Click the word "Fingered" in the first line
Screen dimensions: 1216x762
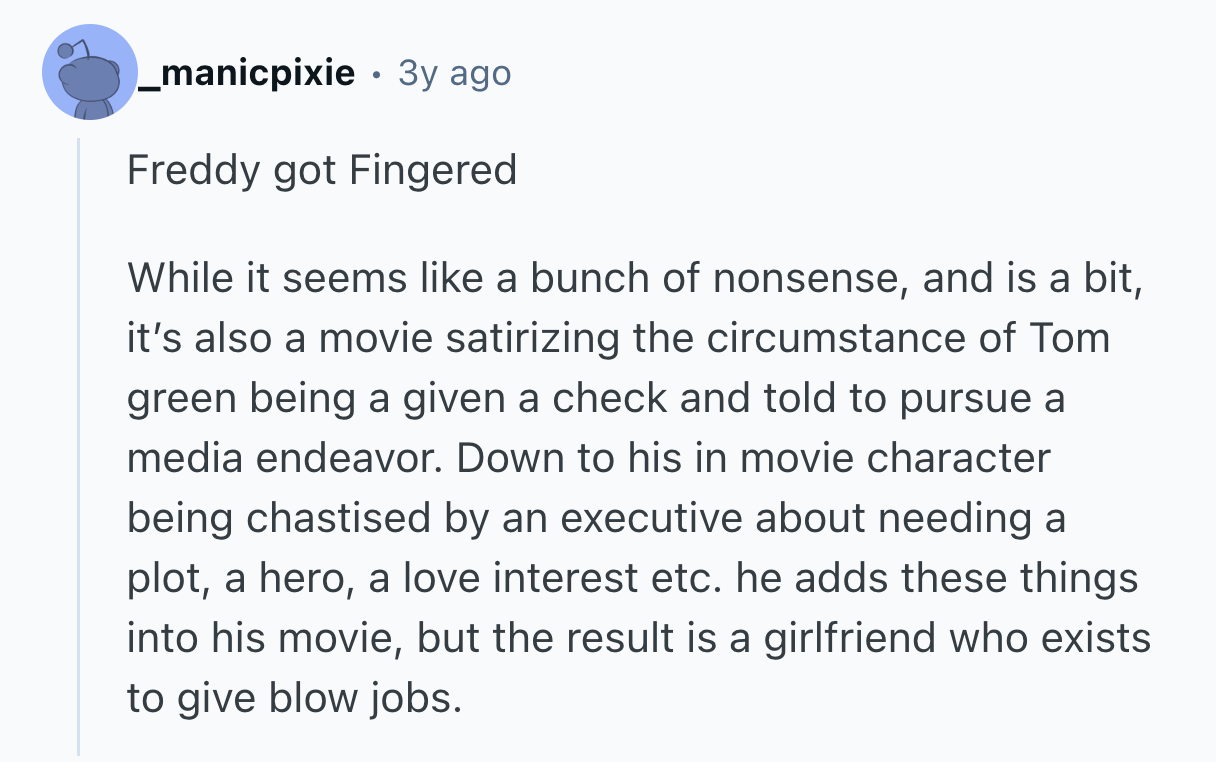pyautogui.click(x=433, y=170)
